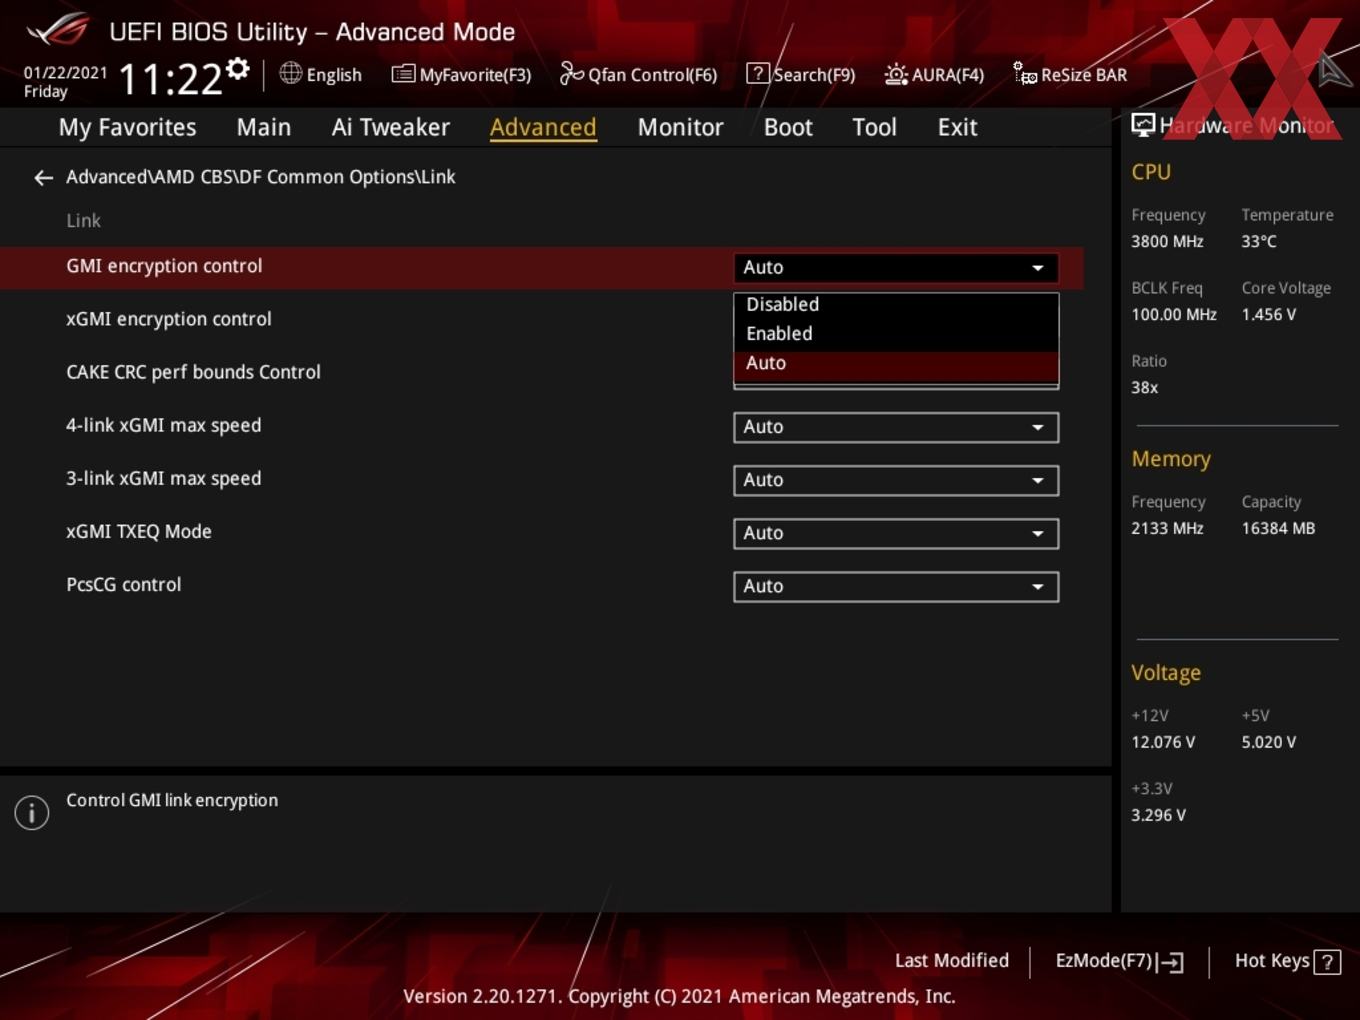Collapse the GMI encryption control dropdown

pyautogui.click(x=896, y=268)
